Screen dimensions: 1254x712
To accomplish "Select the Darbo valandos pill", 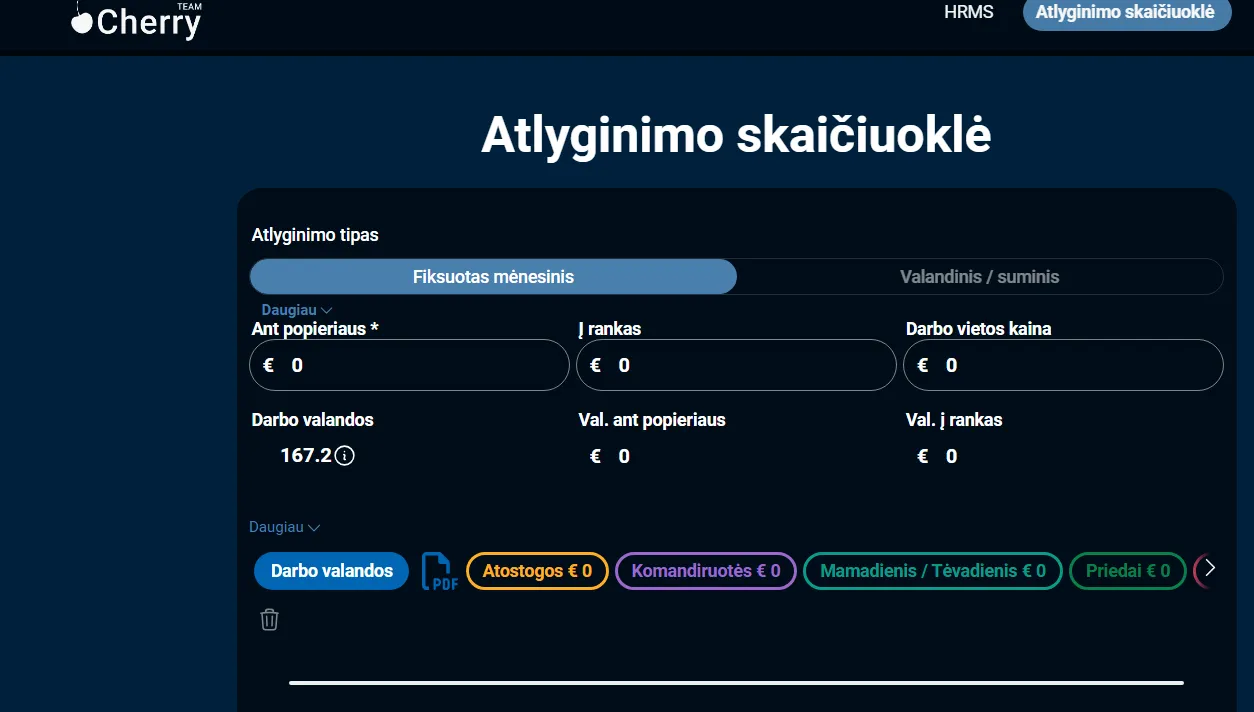I will [x=331, y=570].
